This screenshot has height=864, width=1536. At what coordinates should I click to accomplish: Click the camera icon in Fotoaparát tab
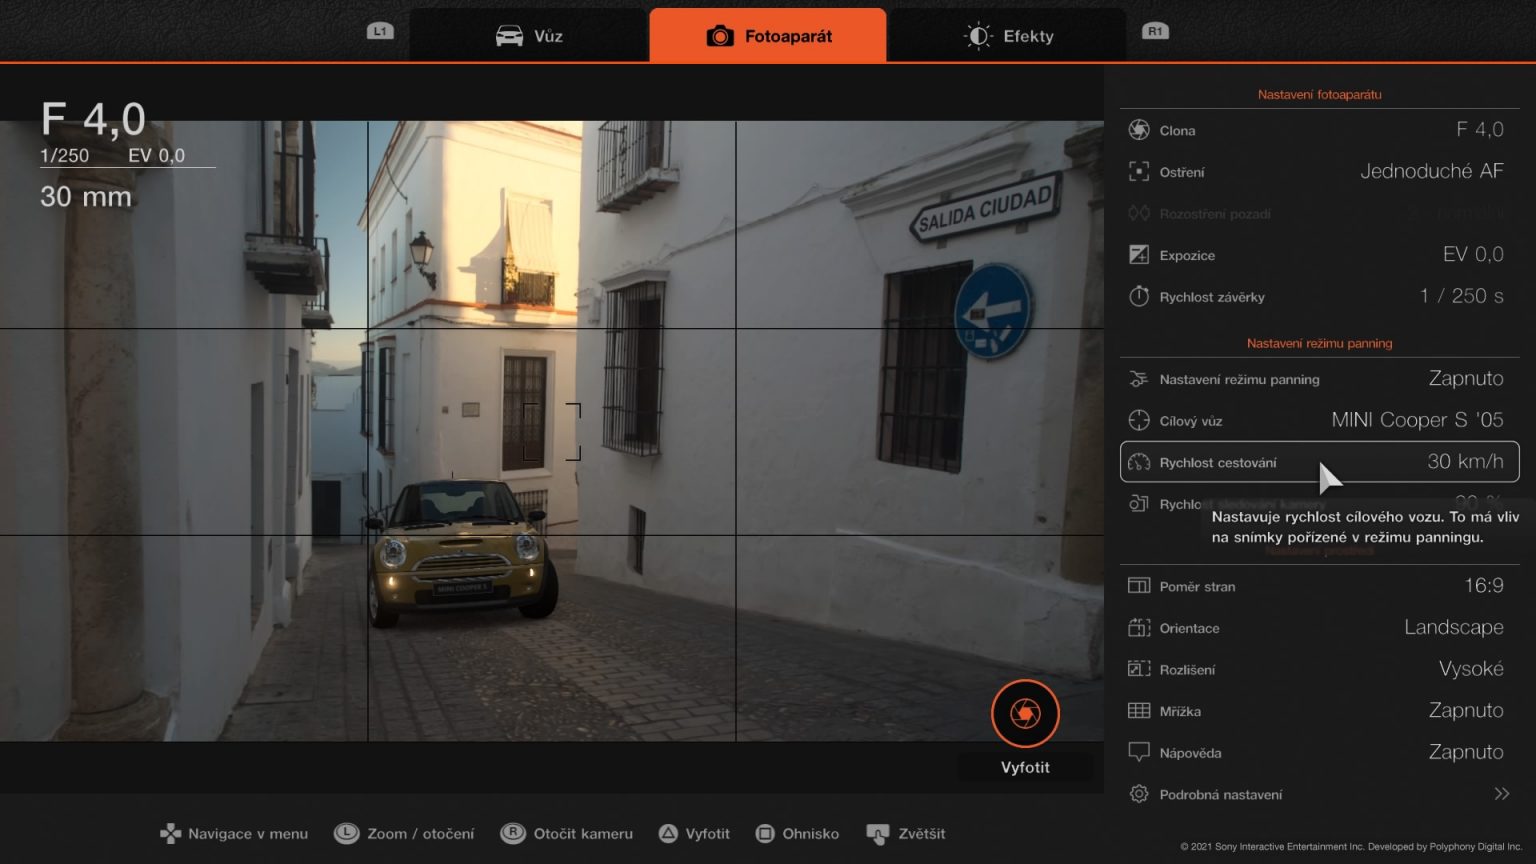[720, 36]
